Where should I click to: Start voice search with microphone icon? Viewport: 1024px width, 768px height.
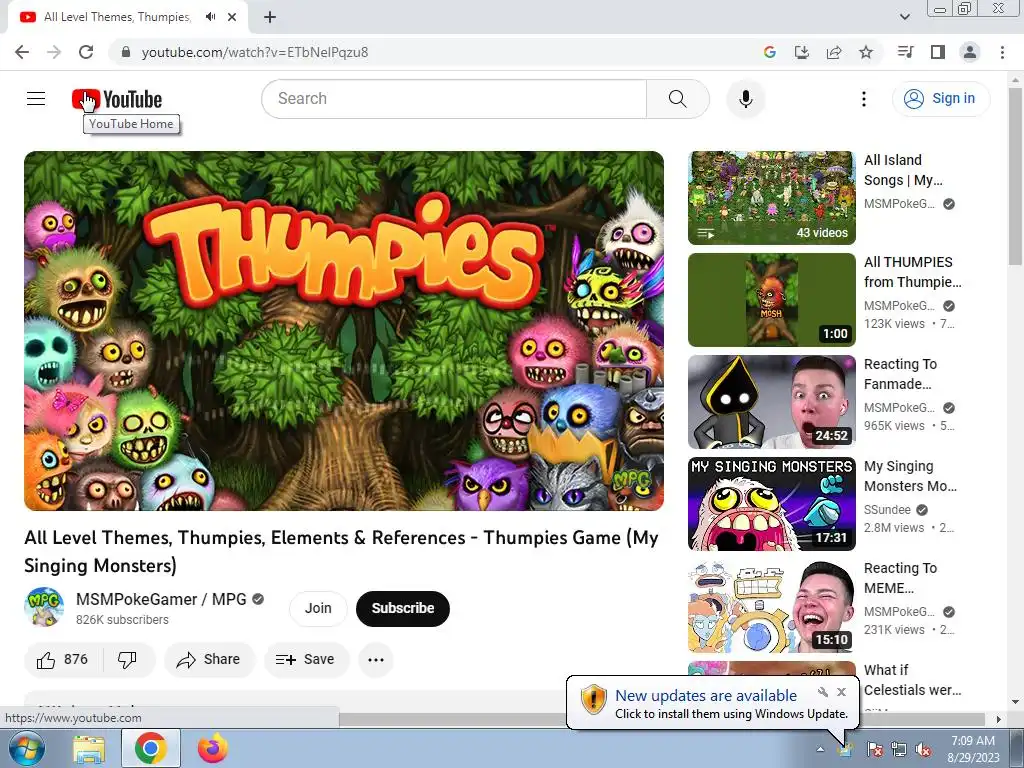[745, 99]
